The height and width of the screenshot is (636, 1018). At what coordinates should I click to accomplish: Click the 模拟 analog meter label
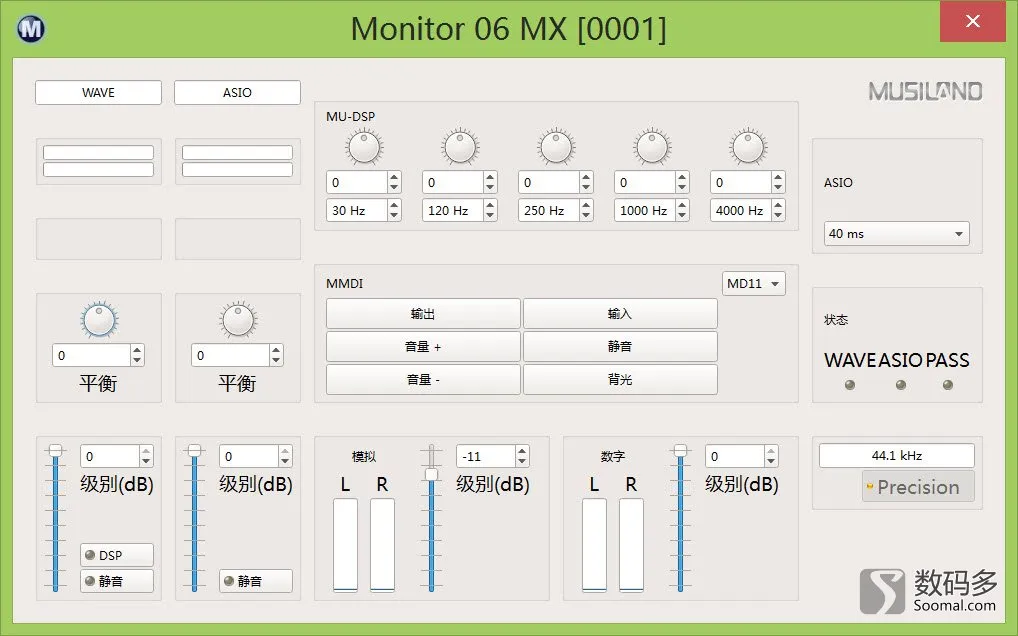[364, 457]
